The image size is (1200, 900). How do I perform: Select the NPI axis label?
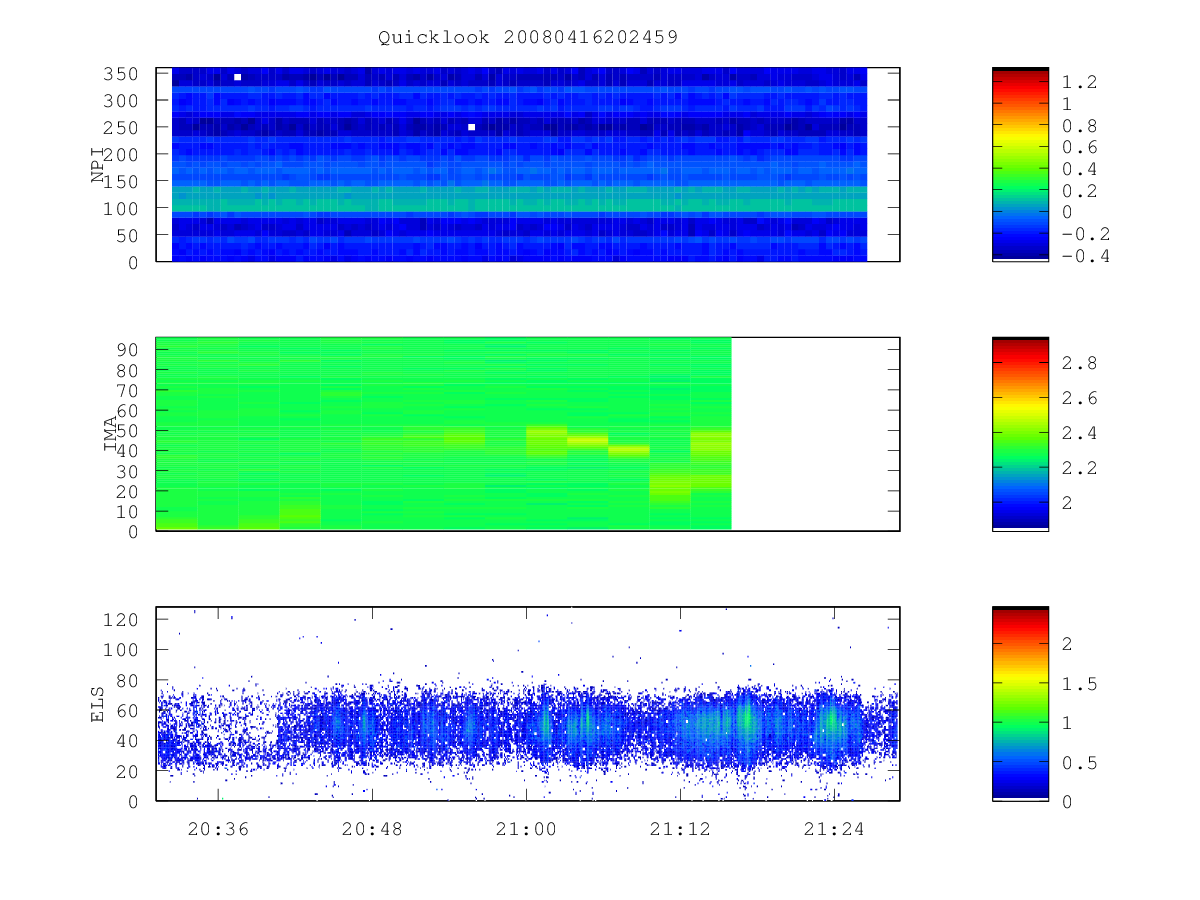98,164
